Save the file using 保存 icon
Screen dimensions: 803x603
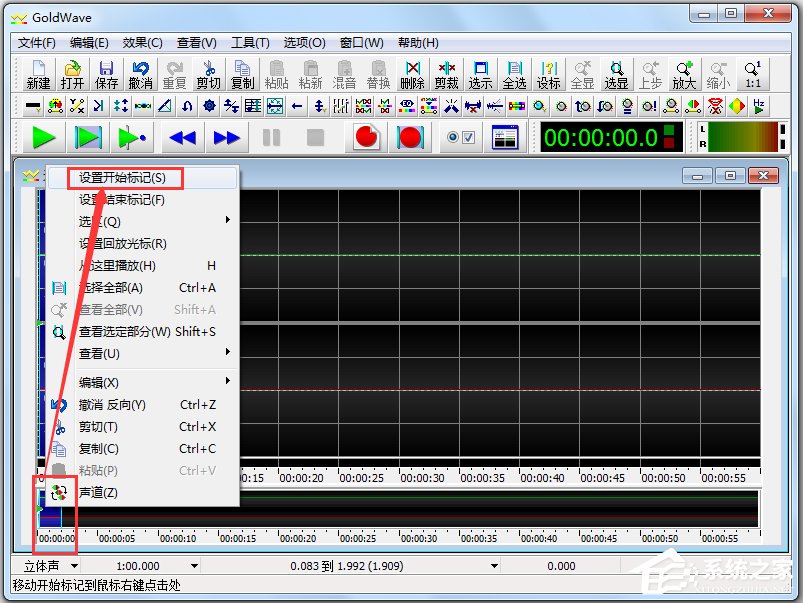[x=106, y=75]
